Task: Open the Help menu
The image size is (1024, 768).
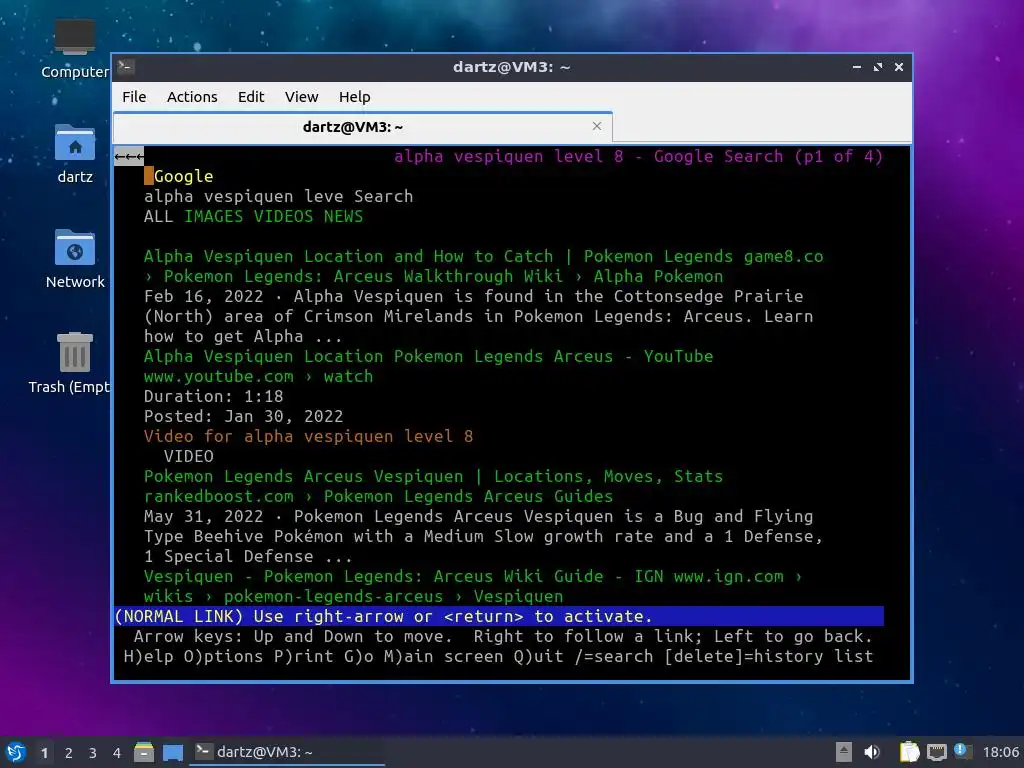Action: [355, 97]
